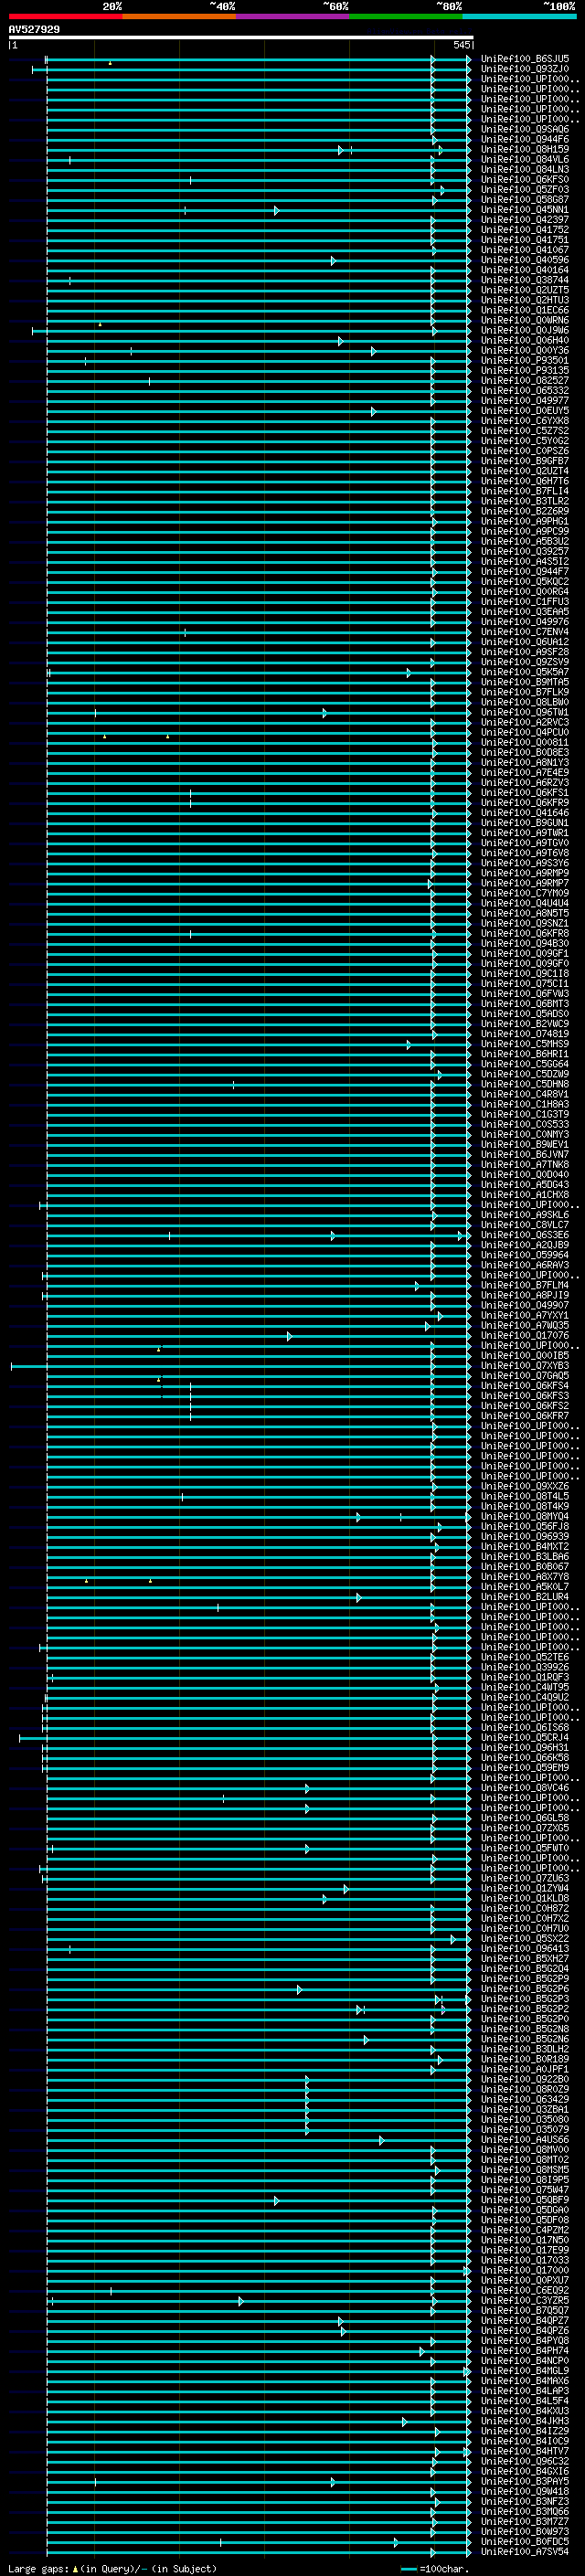Open hit UniRef100_B6SJU5
This screenshot has height=2576, width=585.
tap(525, 59)
